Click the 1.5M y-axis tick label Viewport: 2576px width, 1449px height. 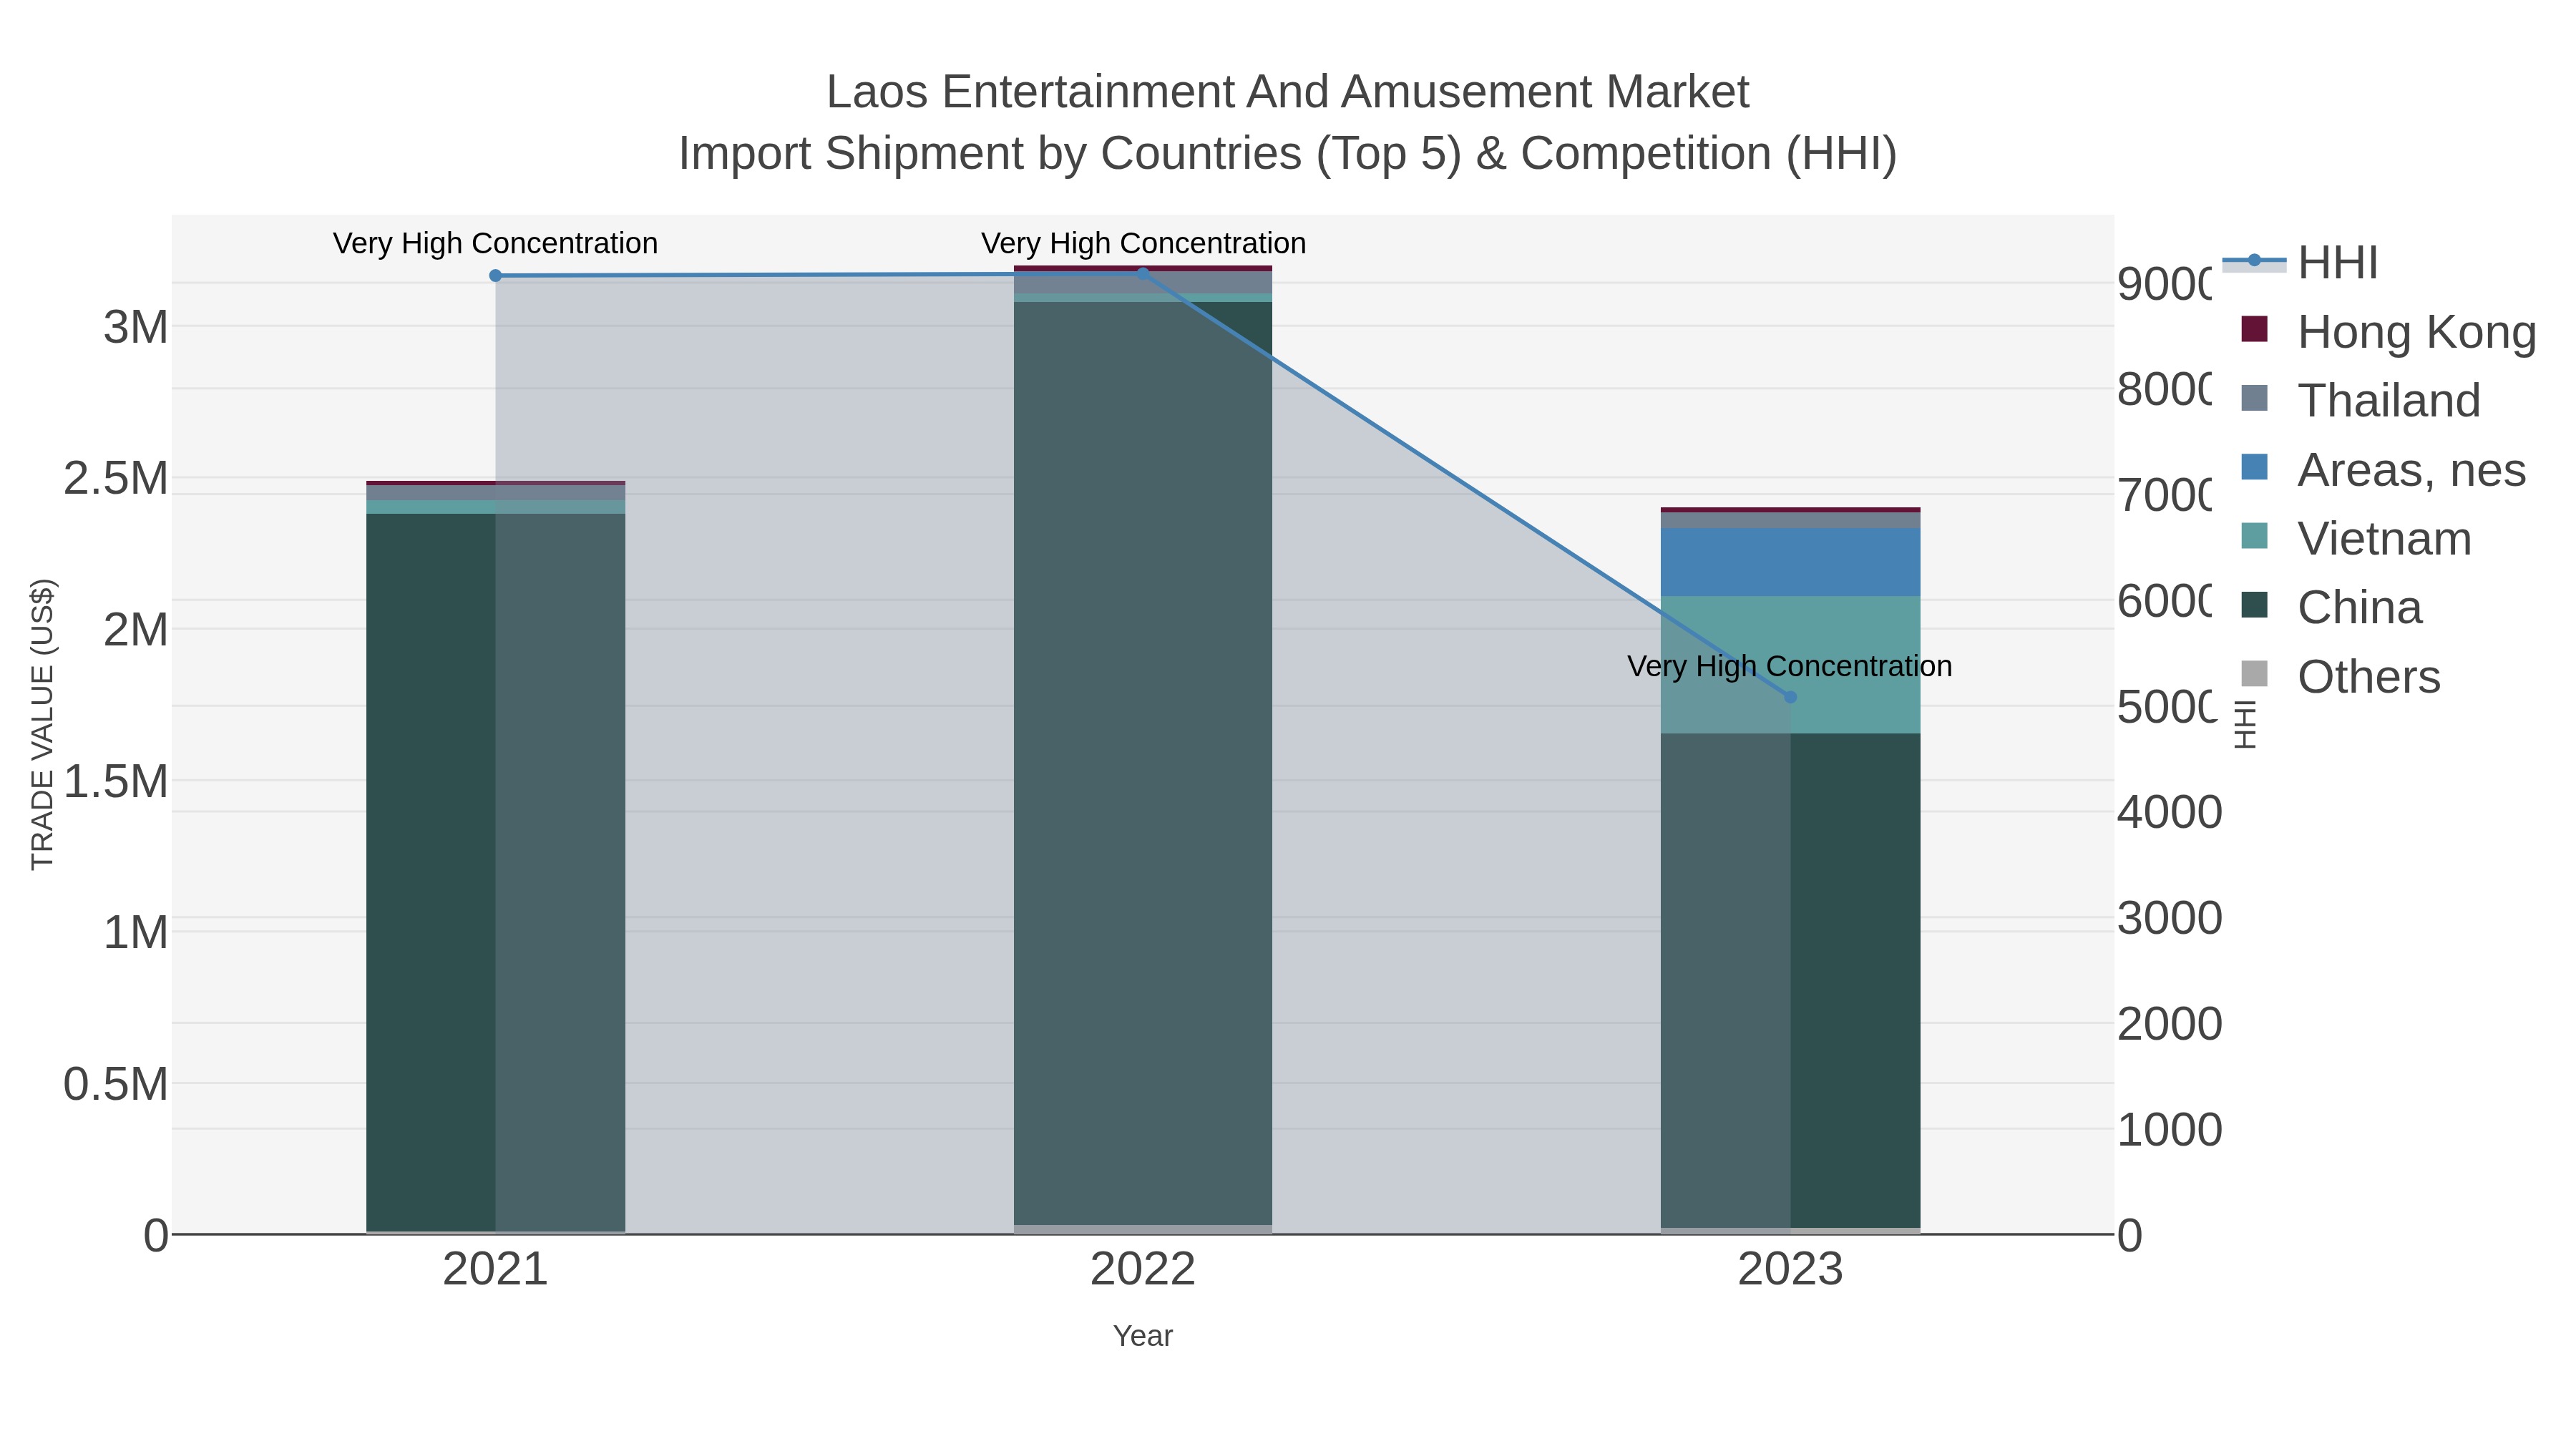pos(116,781)
